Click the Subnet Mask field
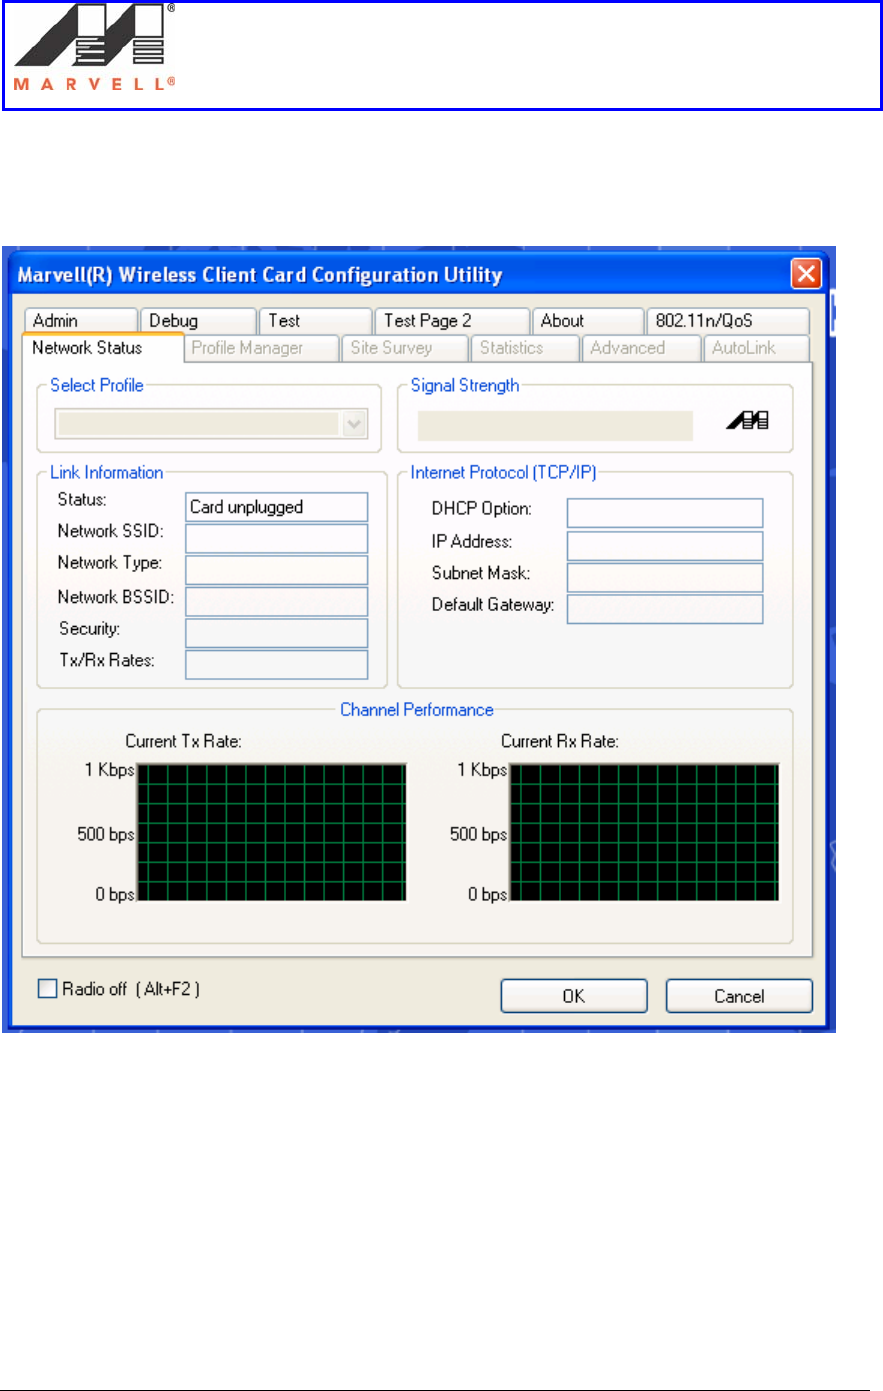Viewport: 883px width, 1391px height. [x=665, y=577]
